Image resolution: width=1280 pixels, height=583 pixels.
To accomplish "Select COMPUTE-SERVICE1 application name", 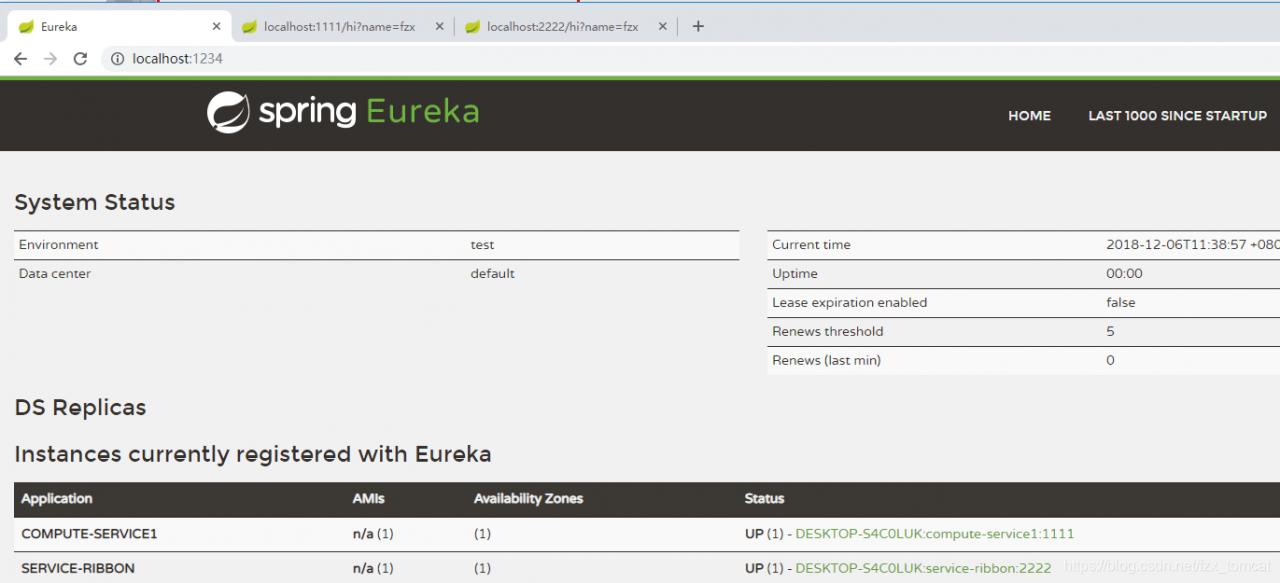I will [89, 534].
